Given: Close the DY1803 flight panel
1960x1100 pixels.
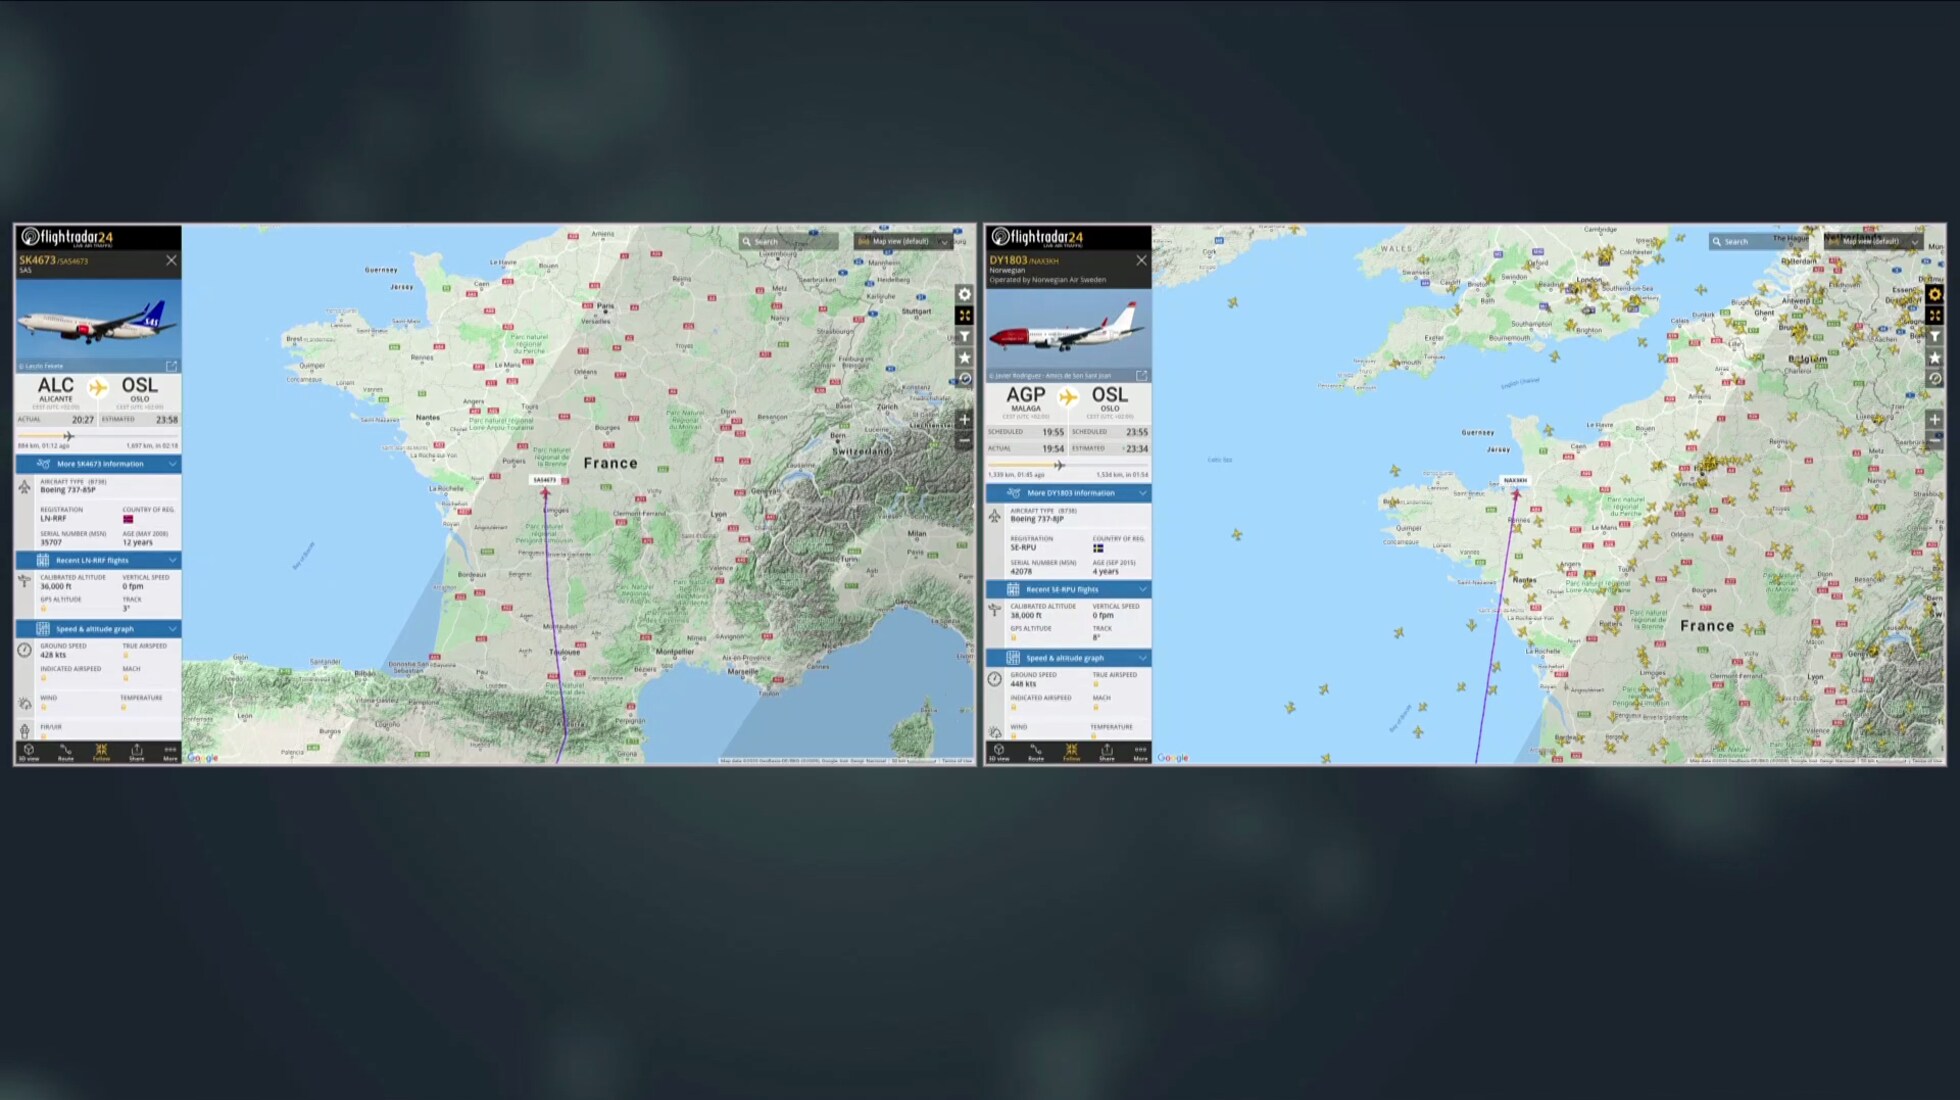Looking at the screenshot, I should click(x=1141, y=260).
